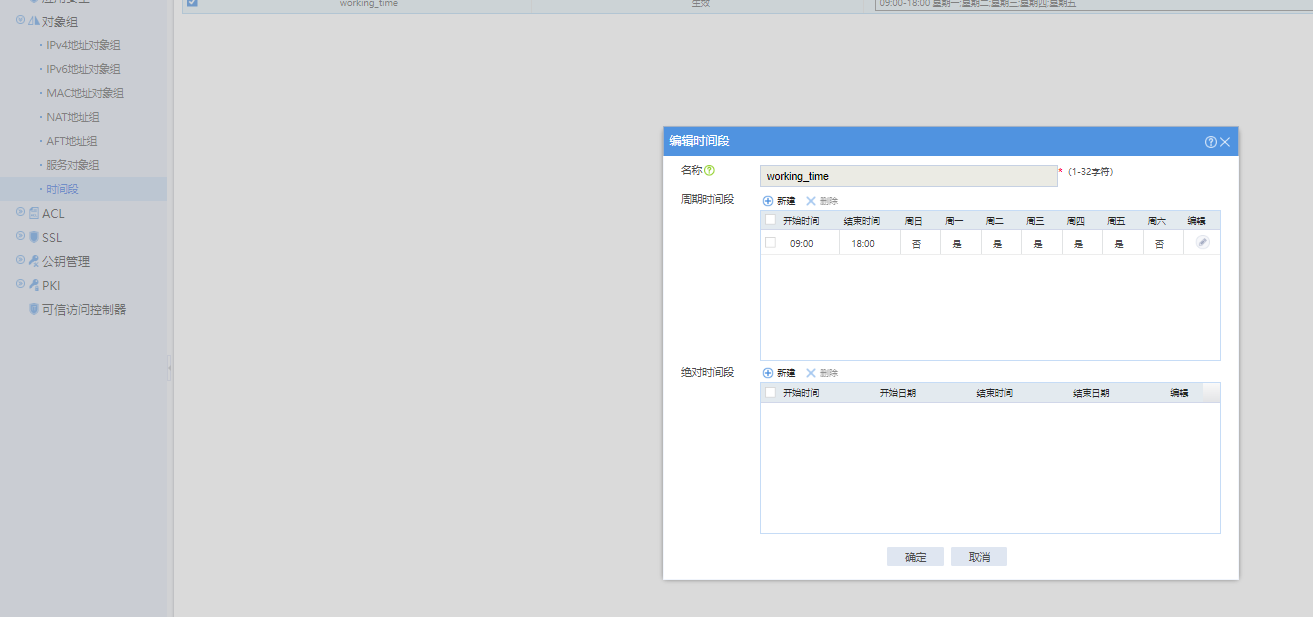Click the PKI label in sidebar
The height and width of the screenshot is (617, 1313).
(52, 285)
